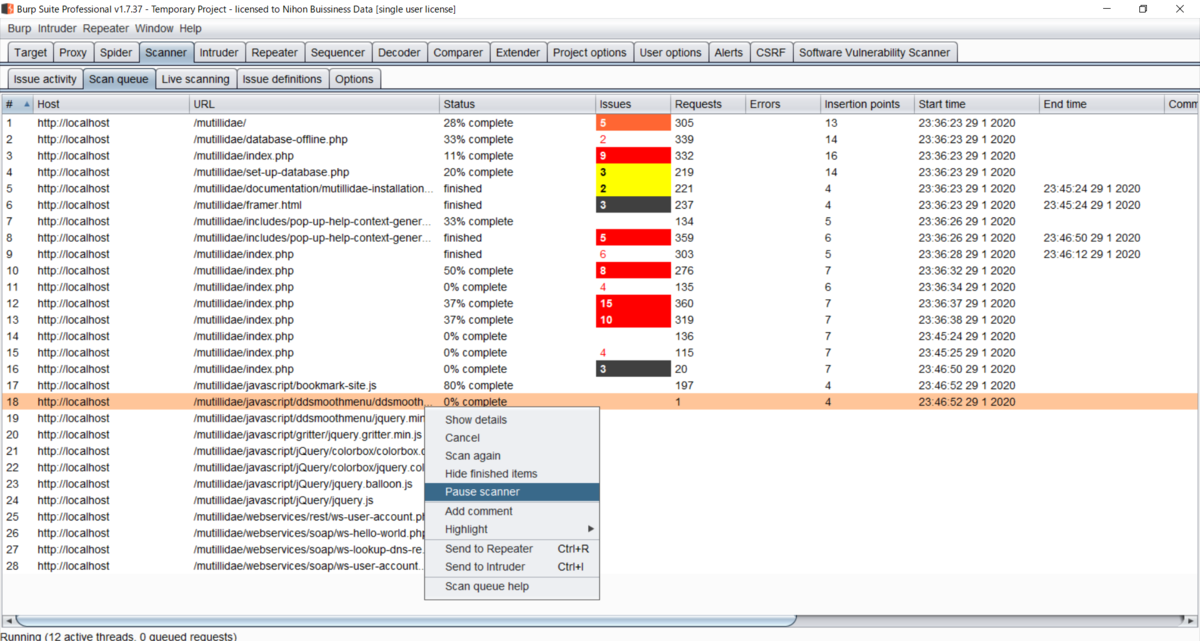This screenshot has width=1200, height=641.
Task: Open Issue definitions sub-tab
Action: point(282,79)
